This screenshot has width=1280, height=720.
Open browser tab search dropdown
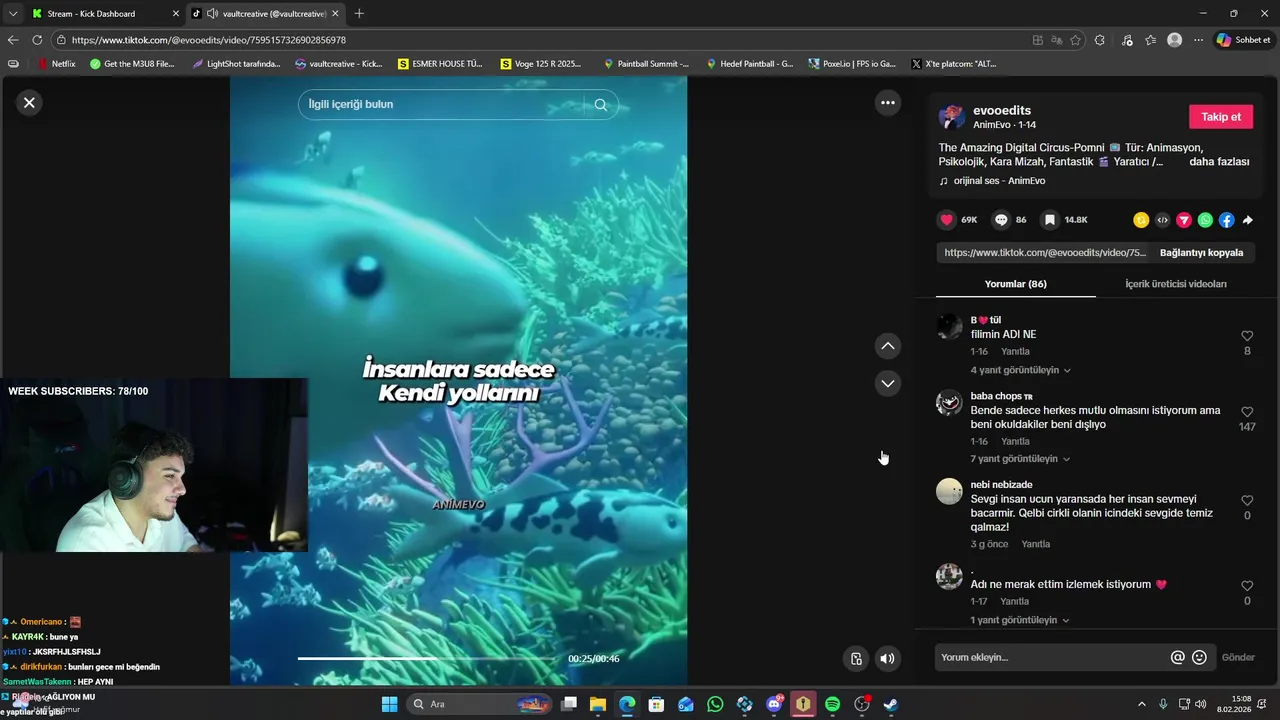click(x=12, y=14)
